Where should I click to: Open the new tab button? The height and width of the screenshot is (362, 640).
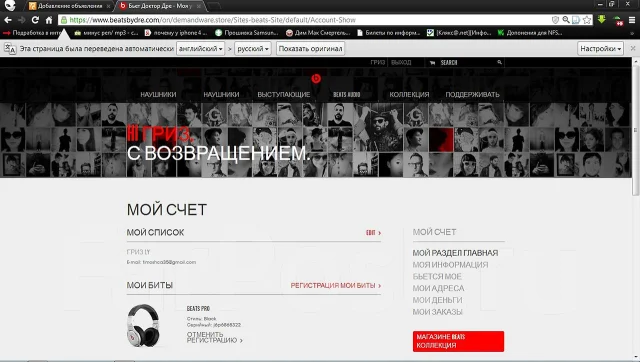tap(214, 6)
